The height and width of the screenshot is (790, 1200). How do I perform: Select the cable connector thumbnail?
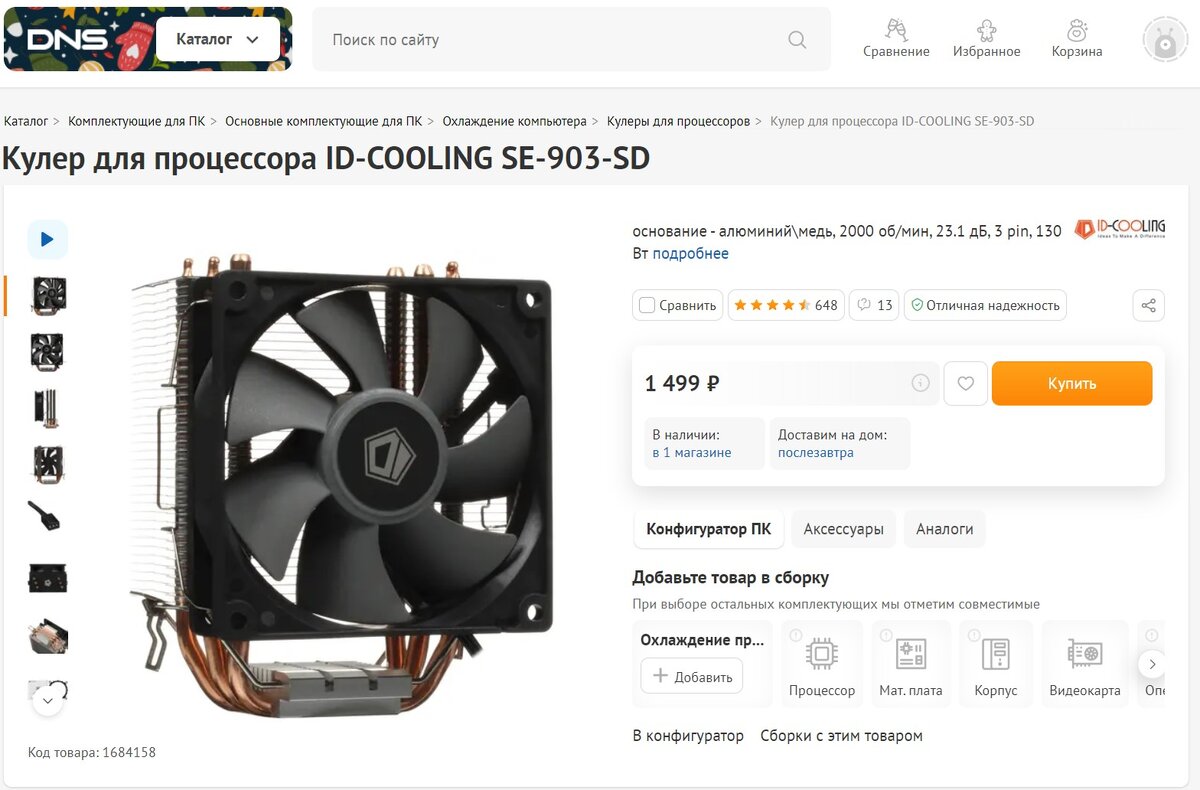coord(47,516)
